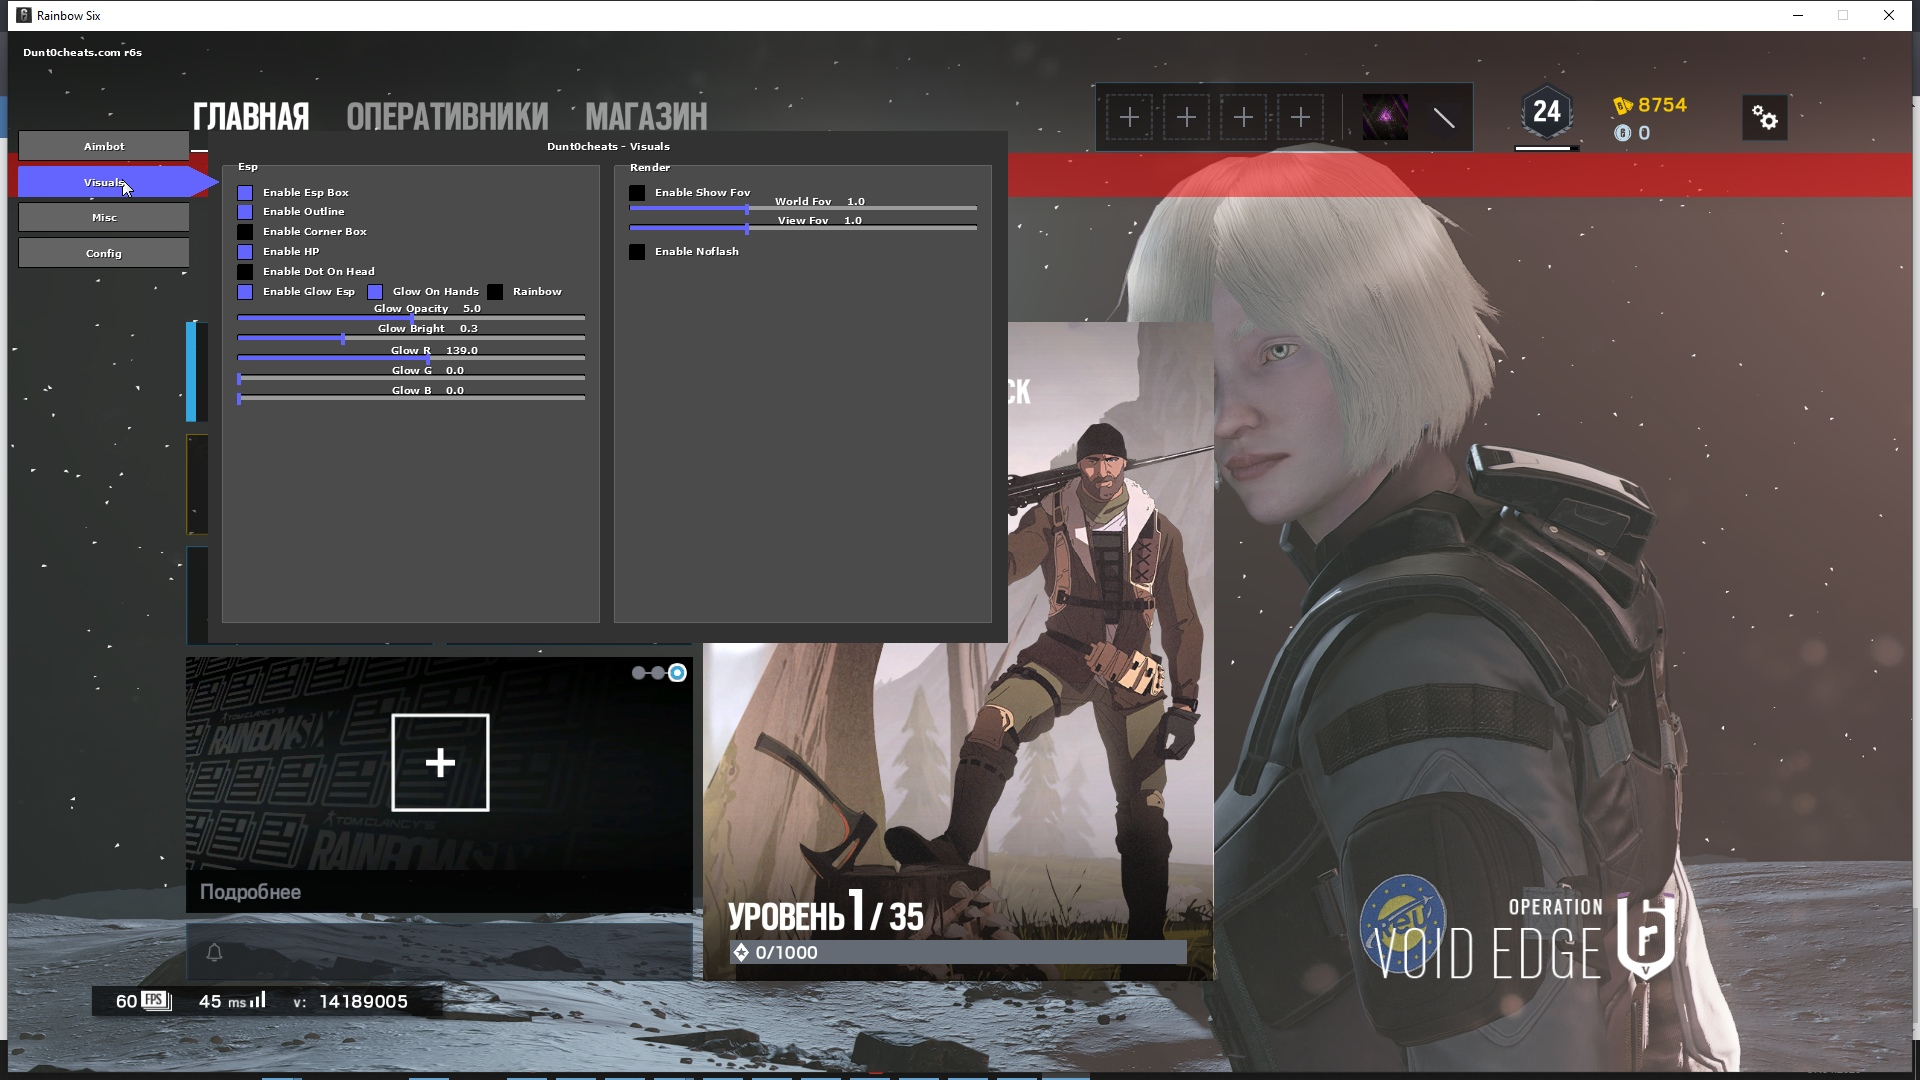Adjust the Glow B slider
The width and height of the screenshot is (1920, 1080).
point(411,398)
